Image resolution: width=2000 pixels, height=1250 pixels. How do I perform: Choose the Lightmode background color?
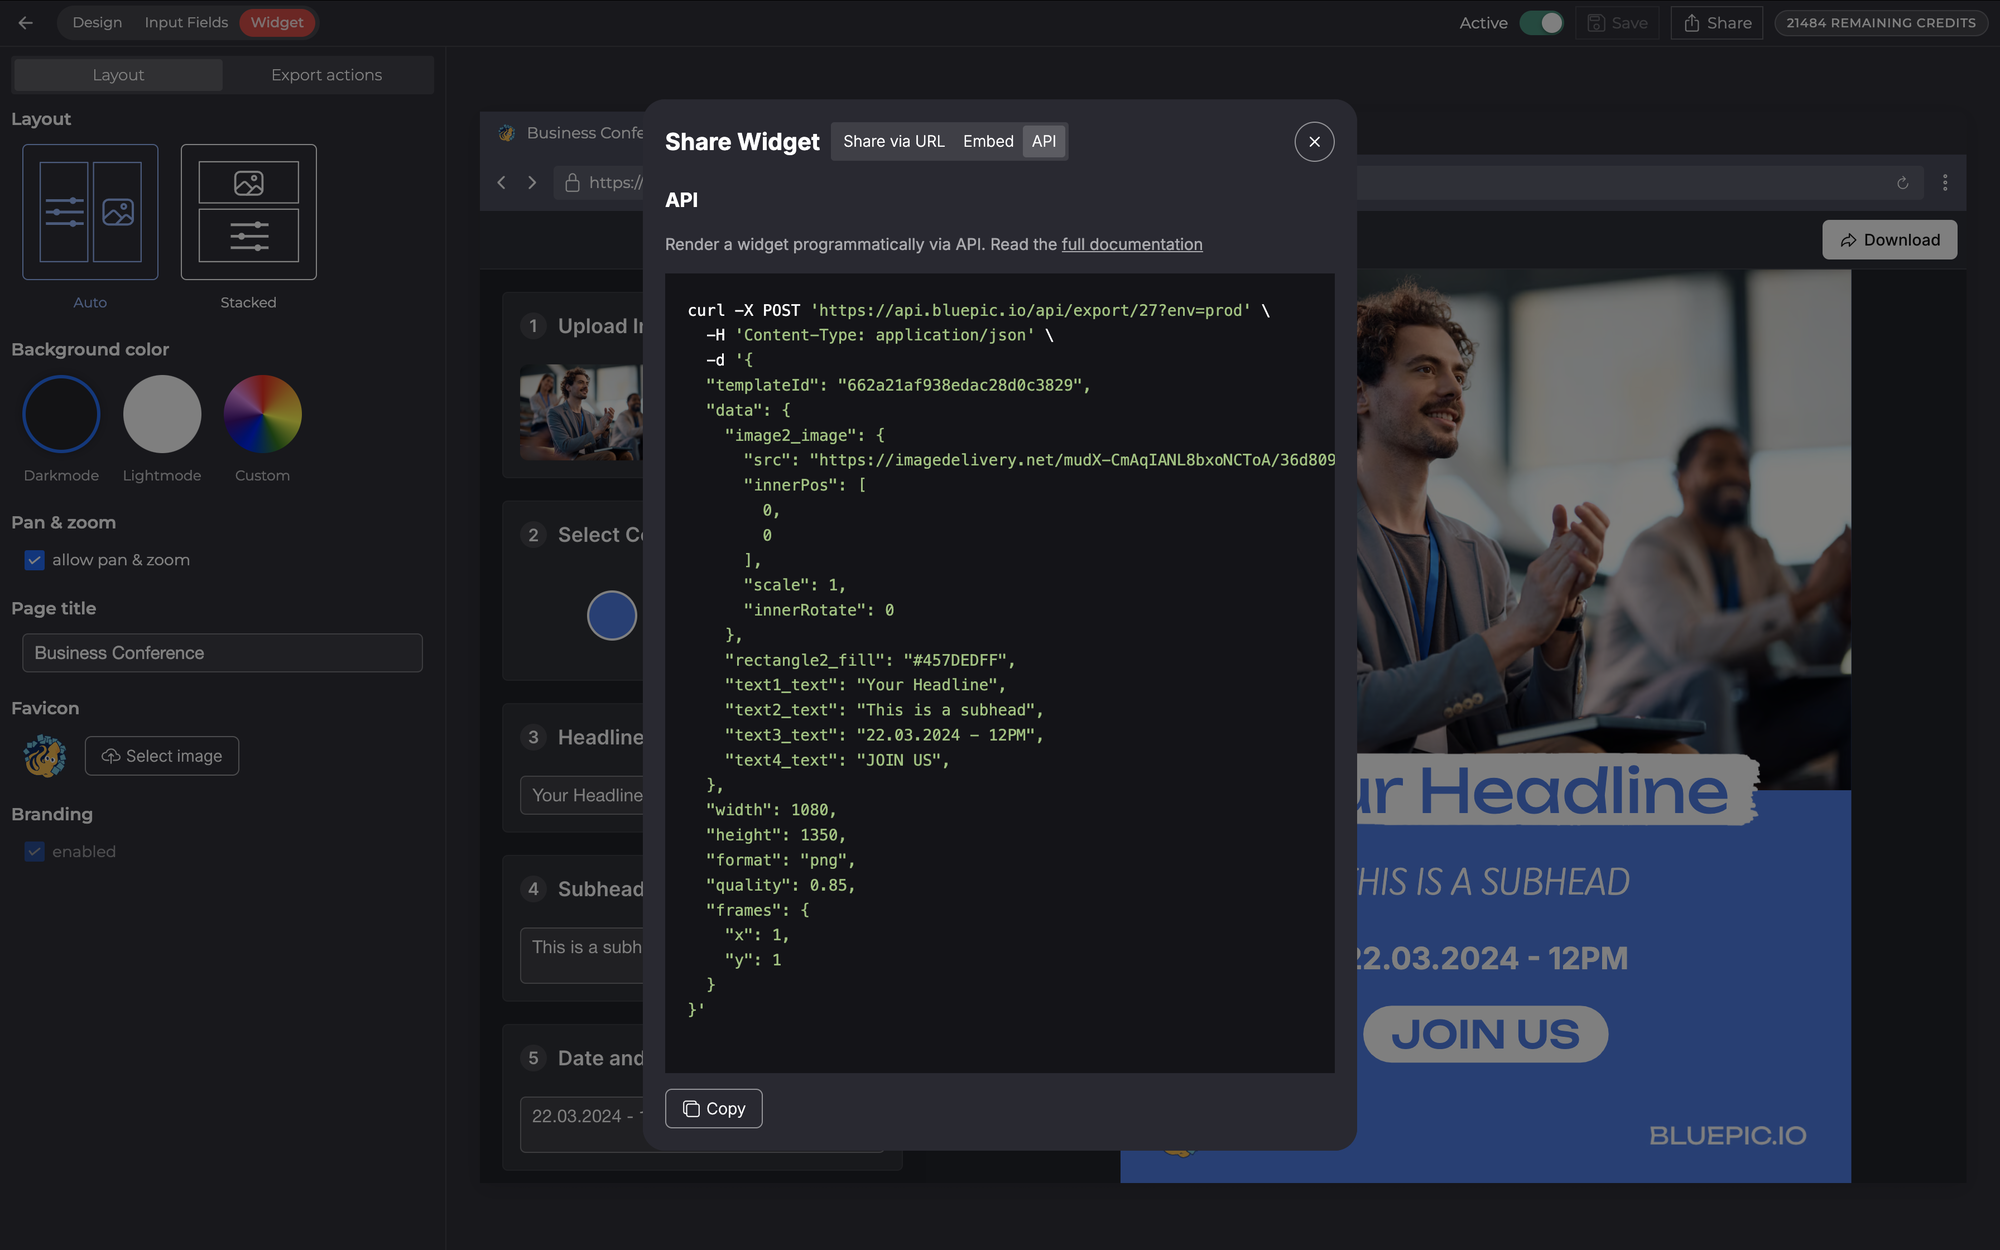pos(162,414)
